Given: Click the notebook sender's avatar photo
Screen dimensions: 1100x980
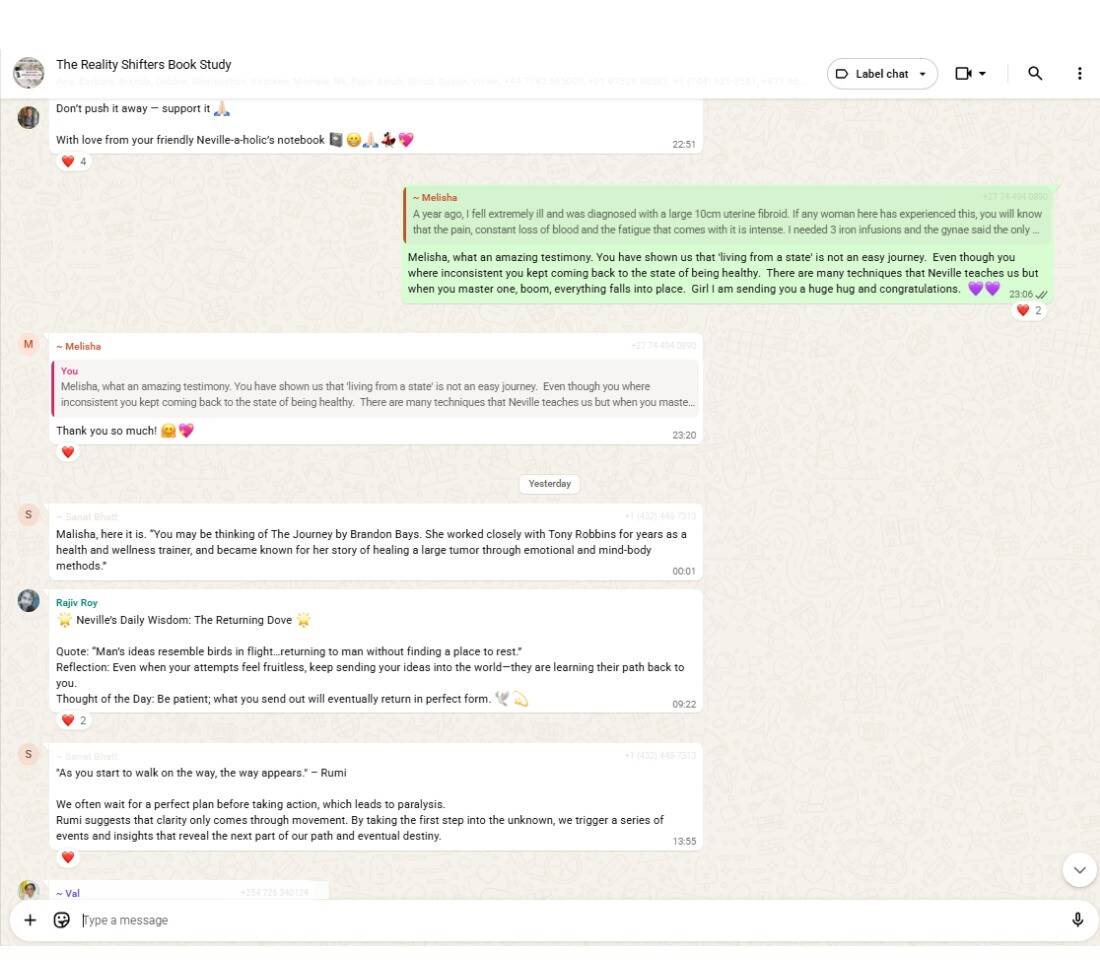Looking at the screenshot, I should click(x=29, y=117).
